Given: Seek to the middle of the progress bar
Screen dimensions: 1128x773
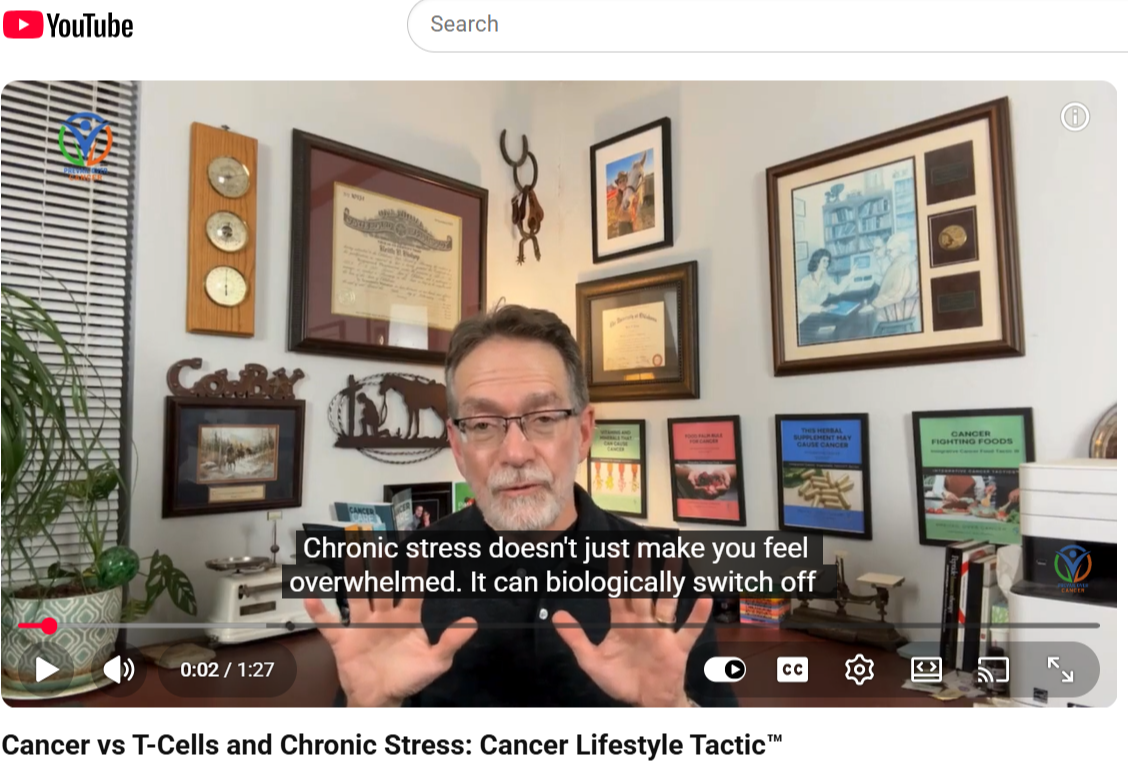Looking at the screenshot, I should click(x=559, y=626).
